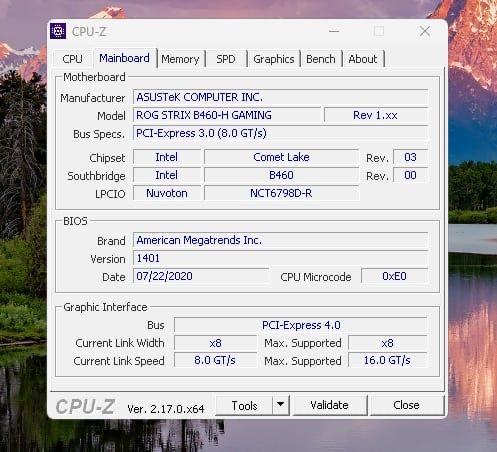Image resolution: width=497 pixels, height=452 pixels.
Task: Go to the SPD tab
Action: coord(226,59)
